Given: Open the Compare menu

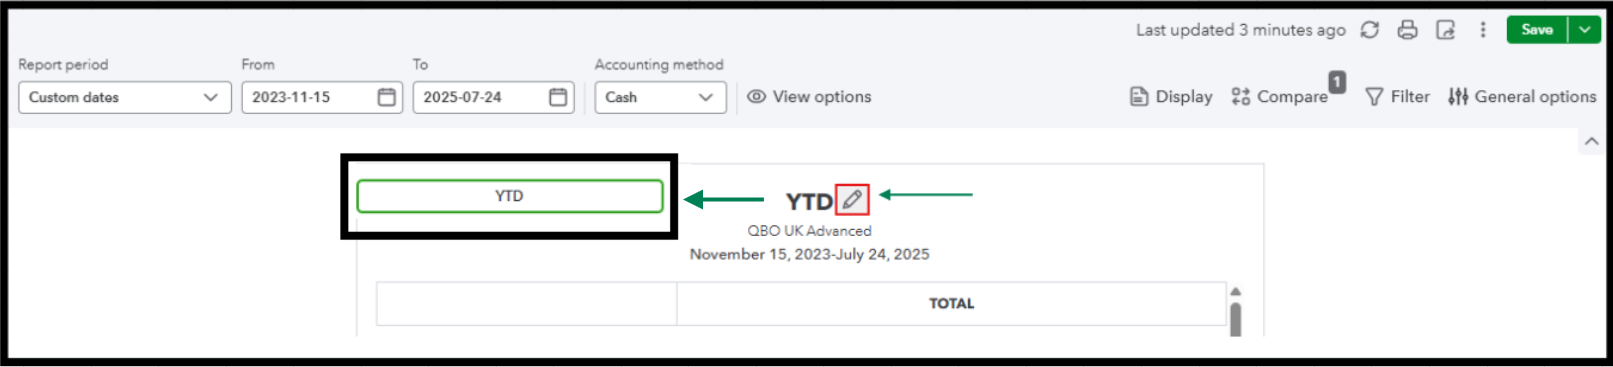Looking at the screenshot, I should pyautogui.click(x=1279, y=97).
